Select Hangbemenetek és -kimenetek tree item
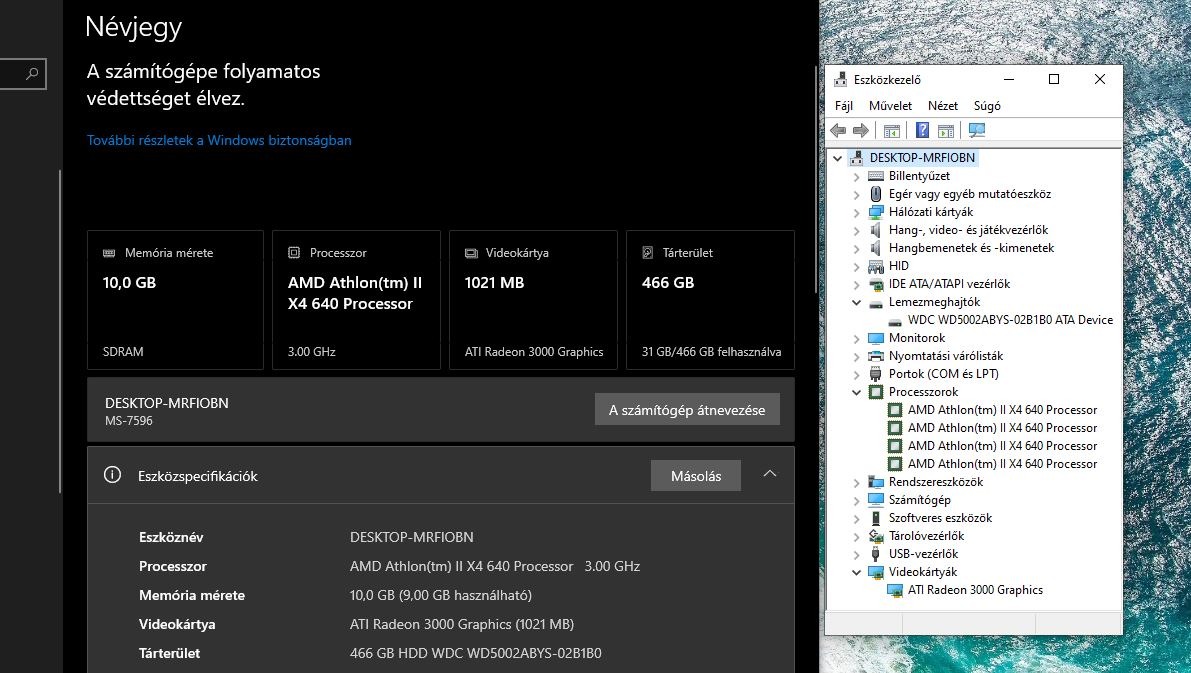Viewport: 1191px width, 673px height. point(971,248)
